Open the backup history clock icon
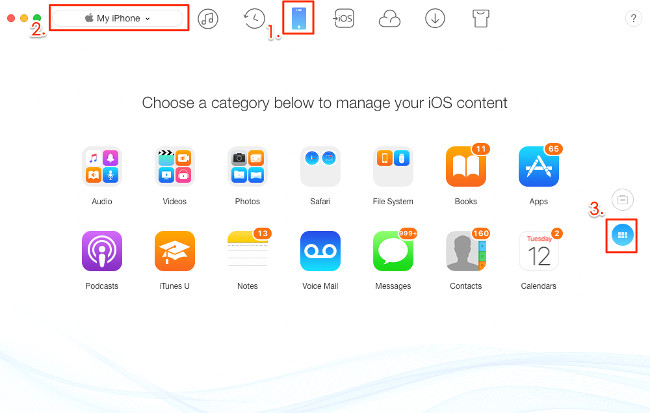 [x=254, y=18]
